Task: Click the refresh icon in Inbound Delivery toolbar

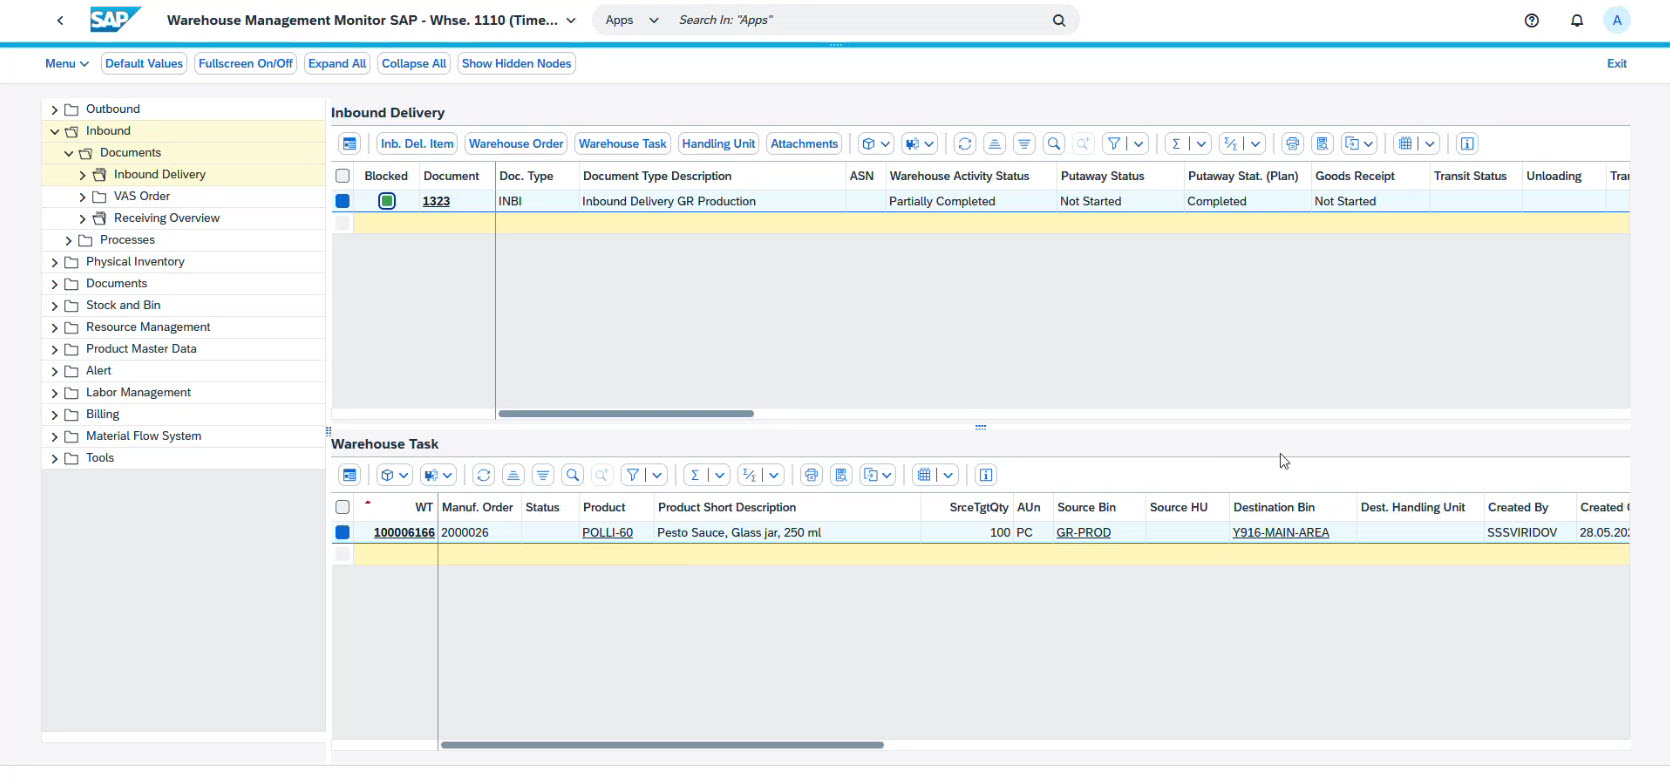Action: (965, 144)
